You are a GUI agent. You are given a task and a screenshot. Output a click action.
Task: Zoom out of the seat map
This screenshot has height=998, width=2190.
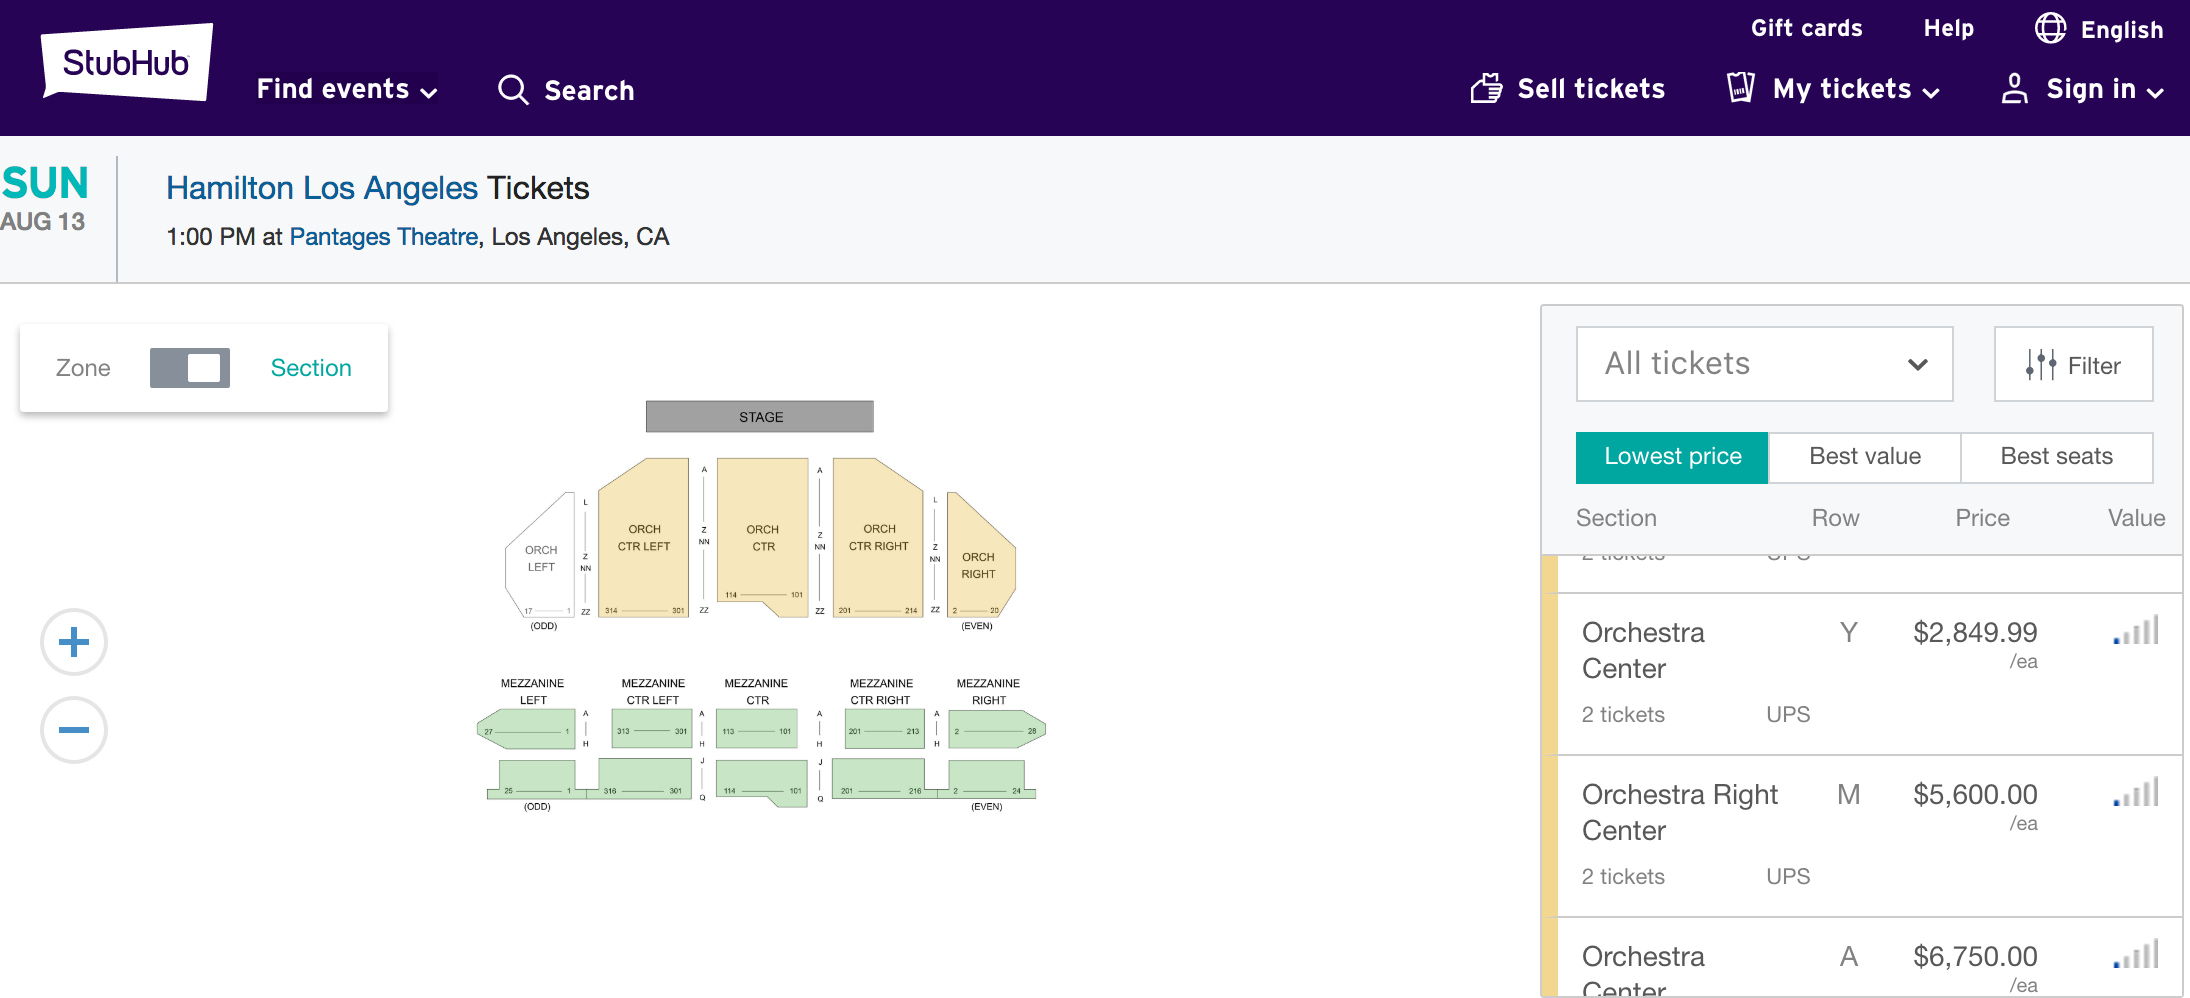pyautogui.click(x=74, y=730)
